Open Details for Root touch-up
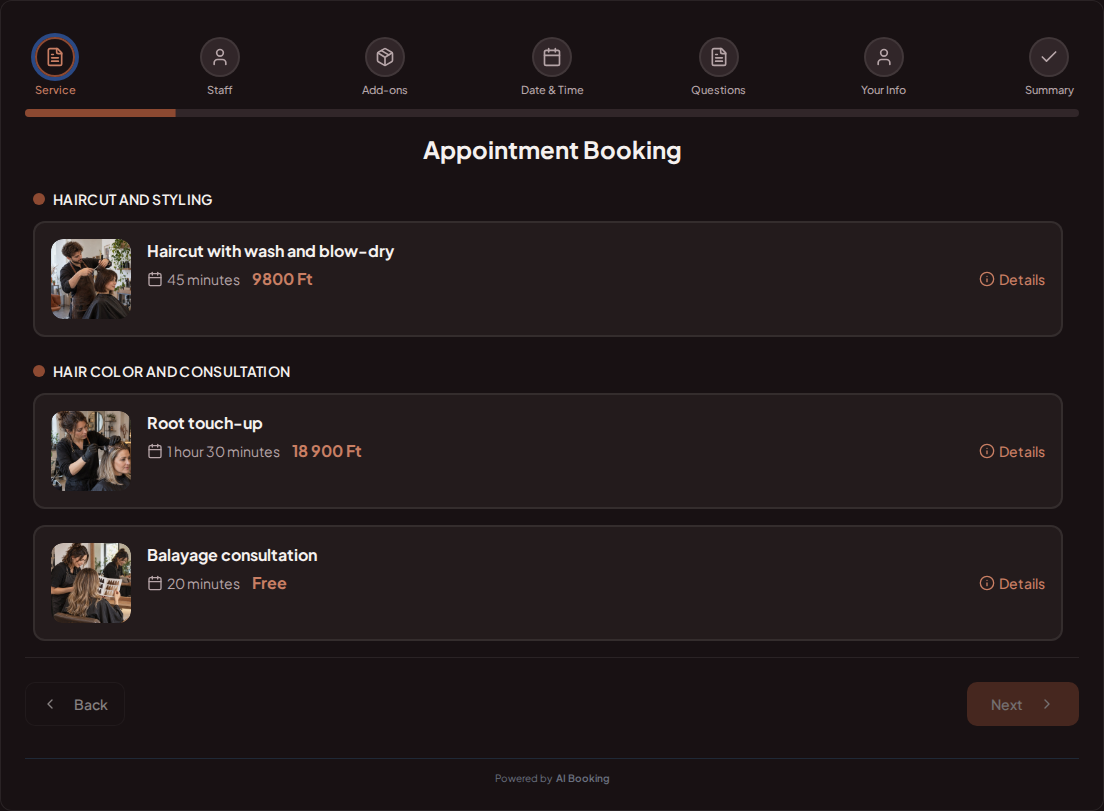The width and height of the screenshot is (1104, 811). (1012, 451)
